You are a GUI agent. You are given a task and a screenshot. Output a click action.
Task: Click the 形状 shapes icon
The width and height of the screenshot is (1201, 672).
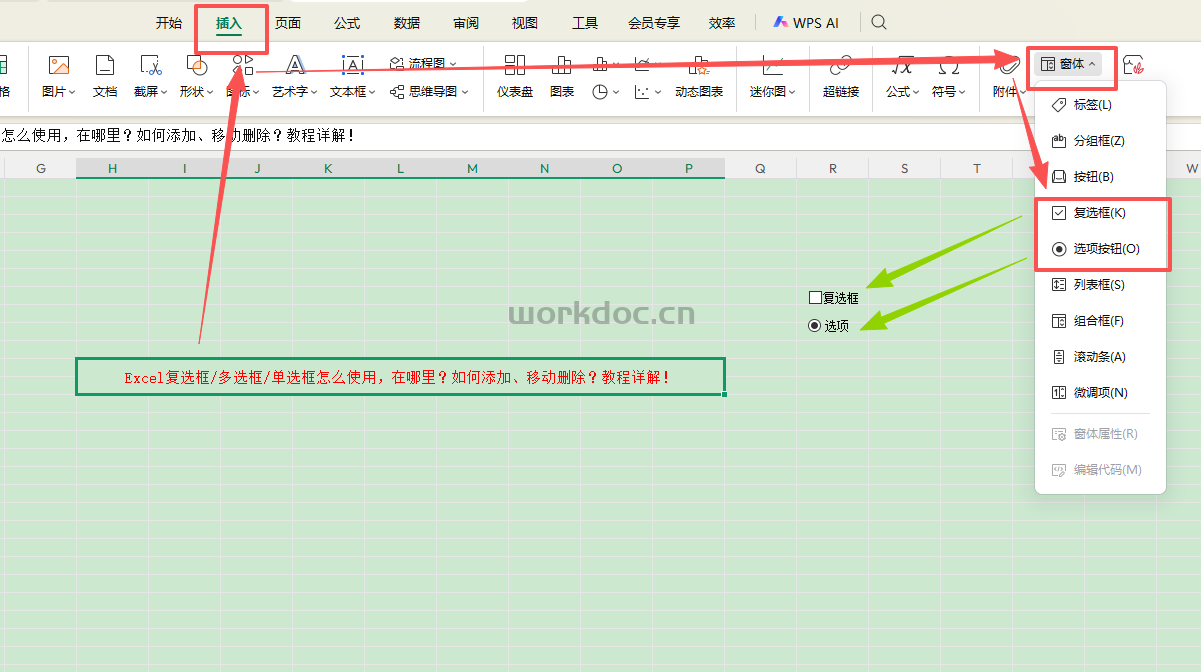(197, 66)
